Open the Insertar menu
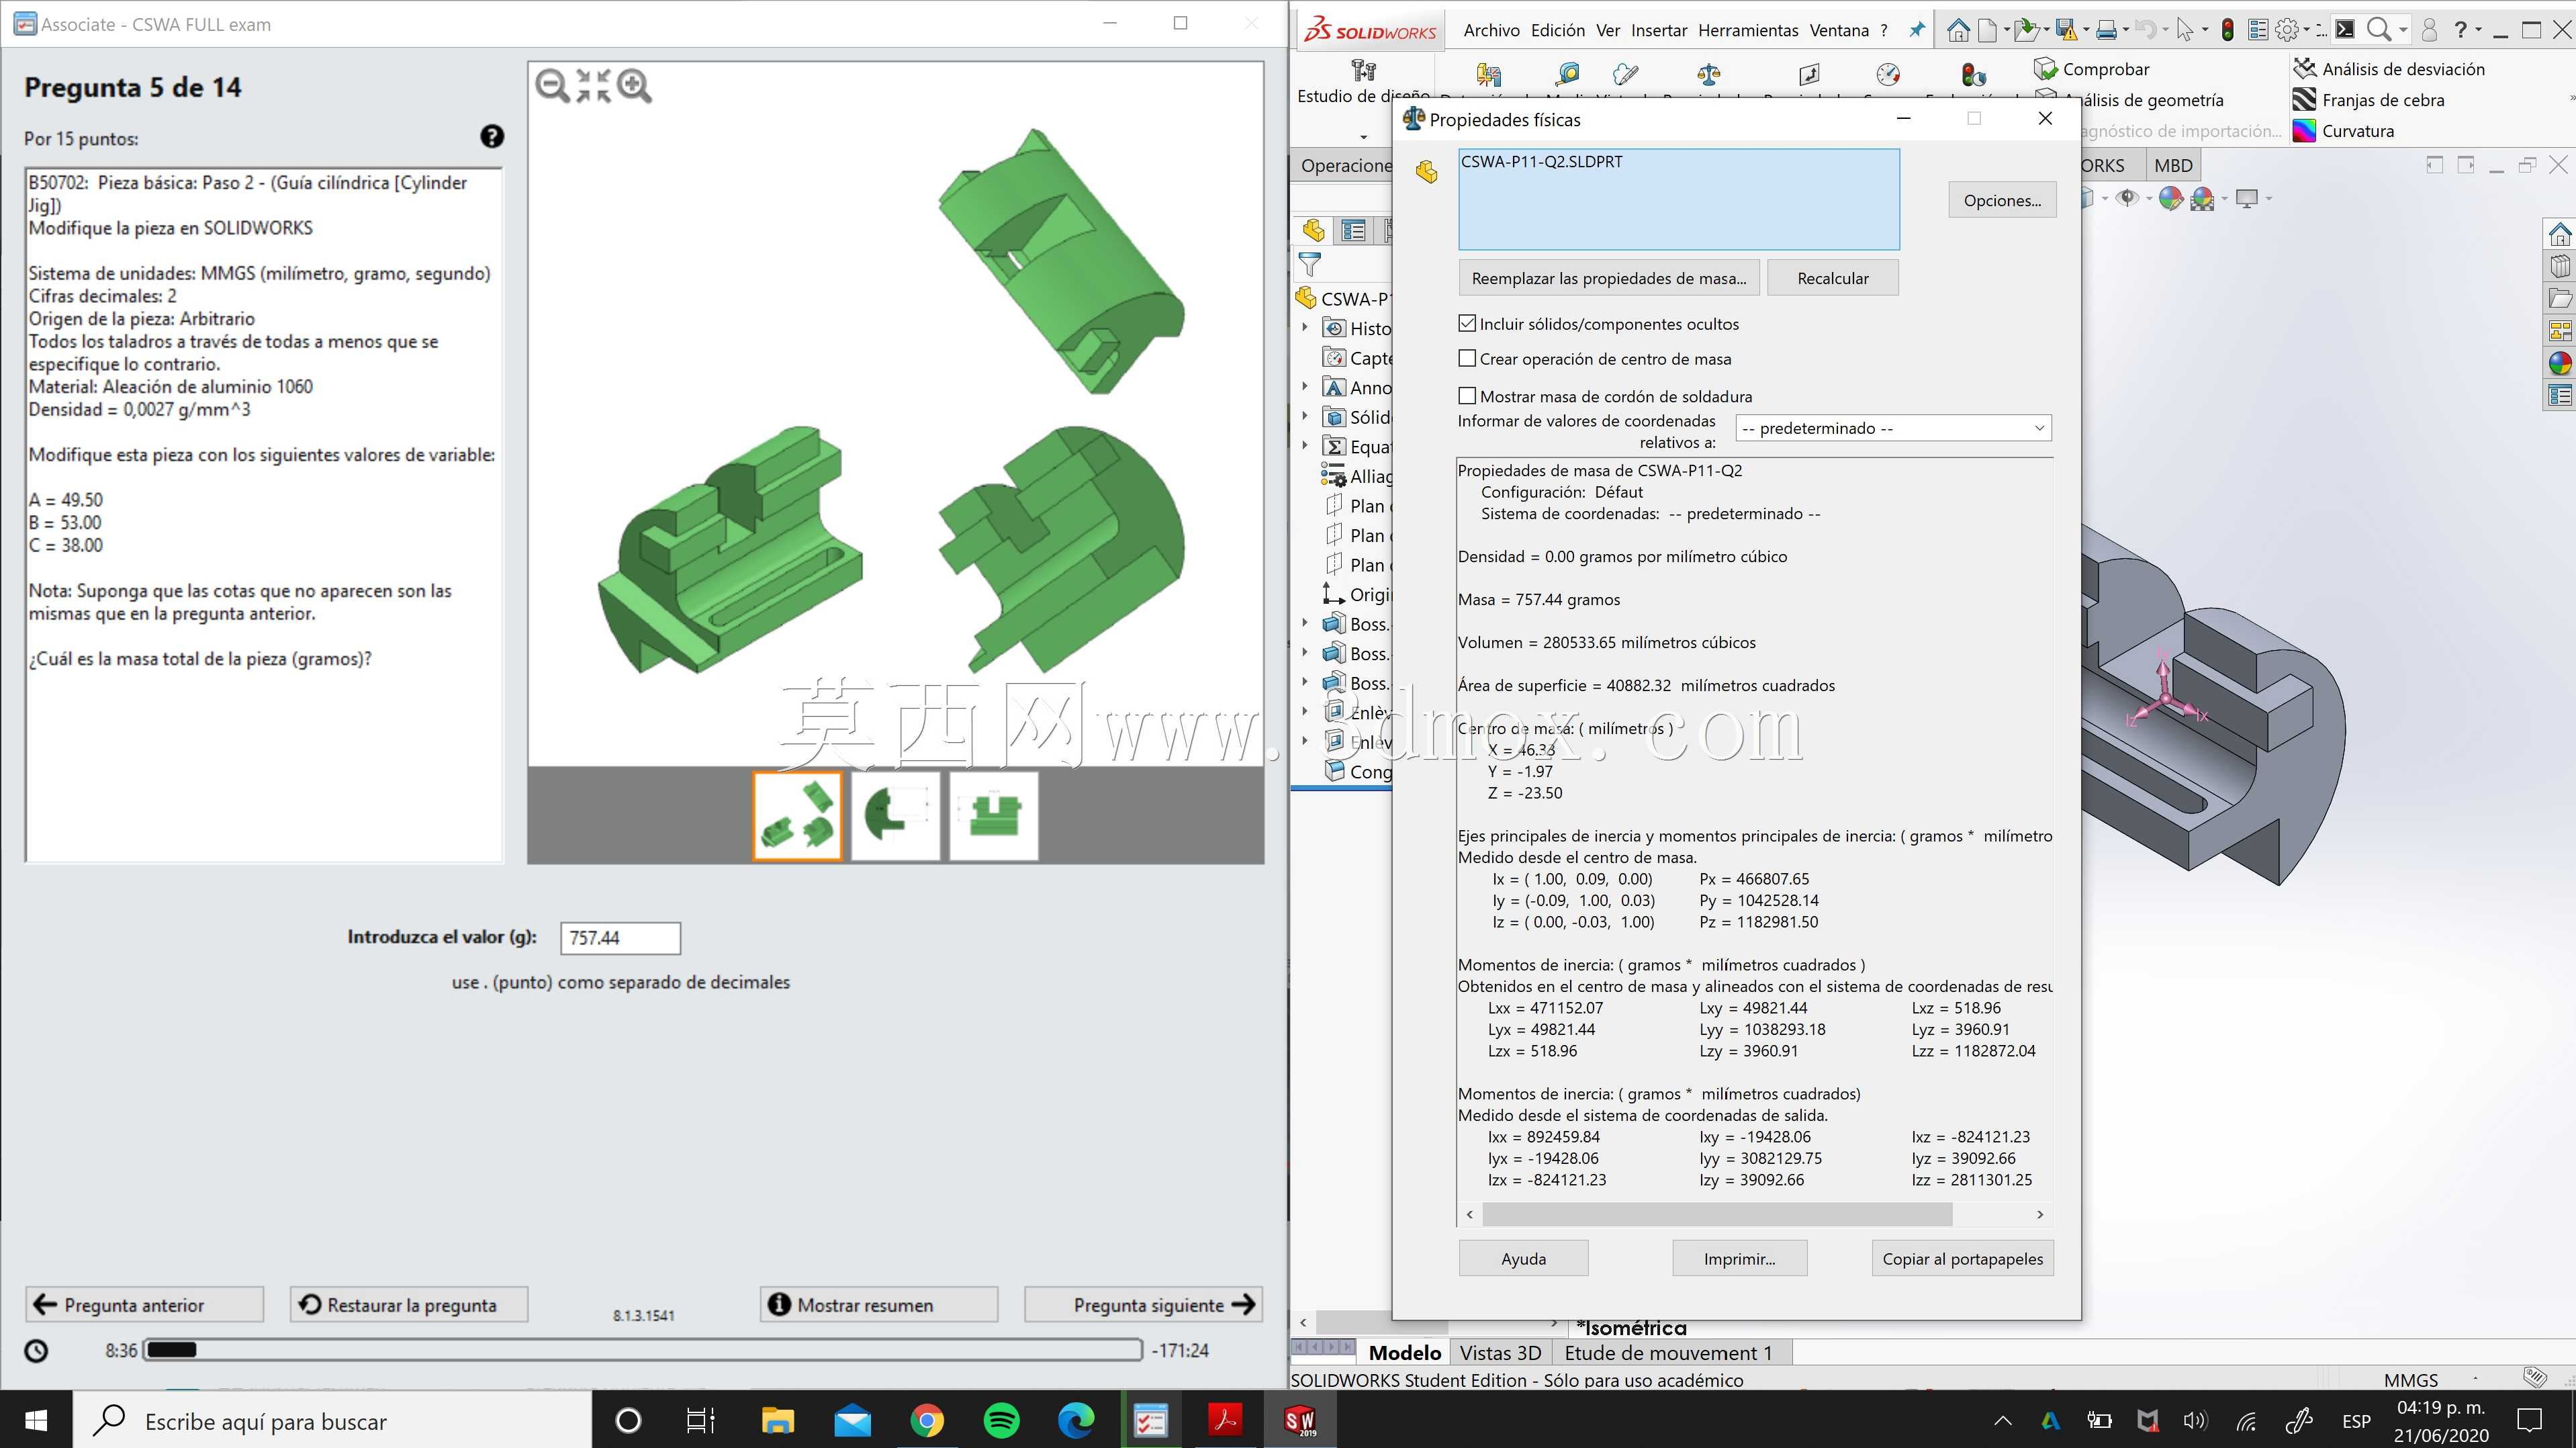The height and width of the screenshot is (1448, 2576). tap(1659, 30)
